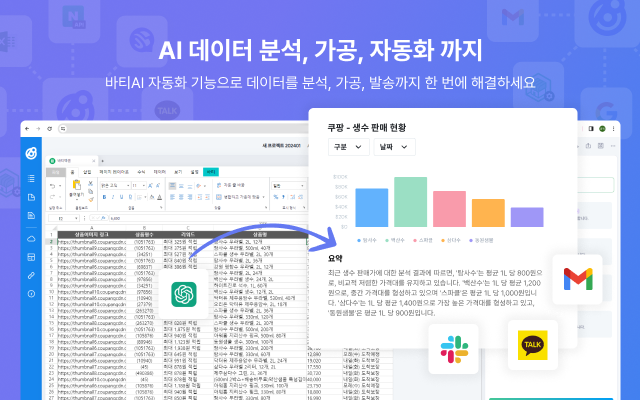Switch to the Insert ribbon tab
The height and width of the screenshot is (400, 640).
87,172
